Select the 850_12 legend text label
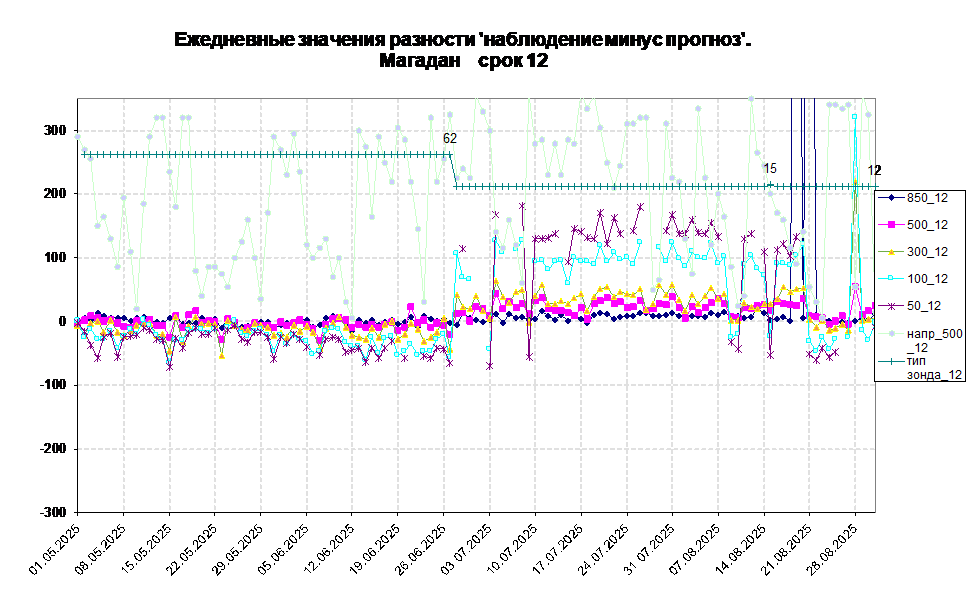Image resolution: width=976 pixels, height=599 pixels. (x=927, y=198)
